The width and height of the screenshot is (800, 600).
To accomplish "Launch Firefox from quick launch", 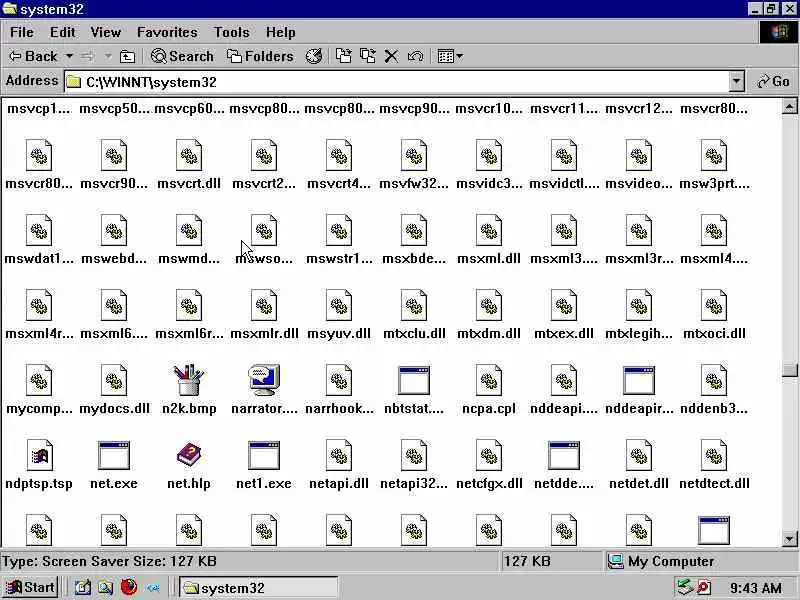I will click(129, 587).
